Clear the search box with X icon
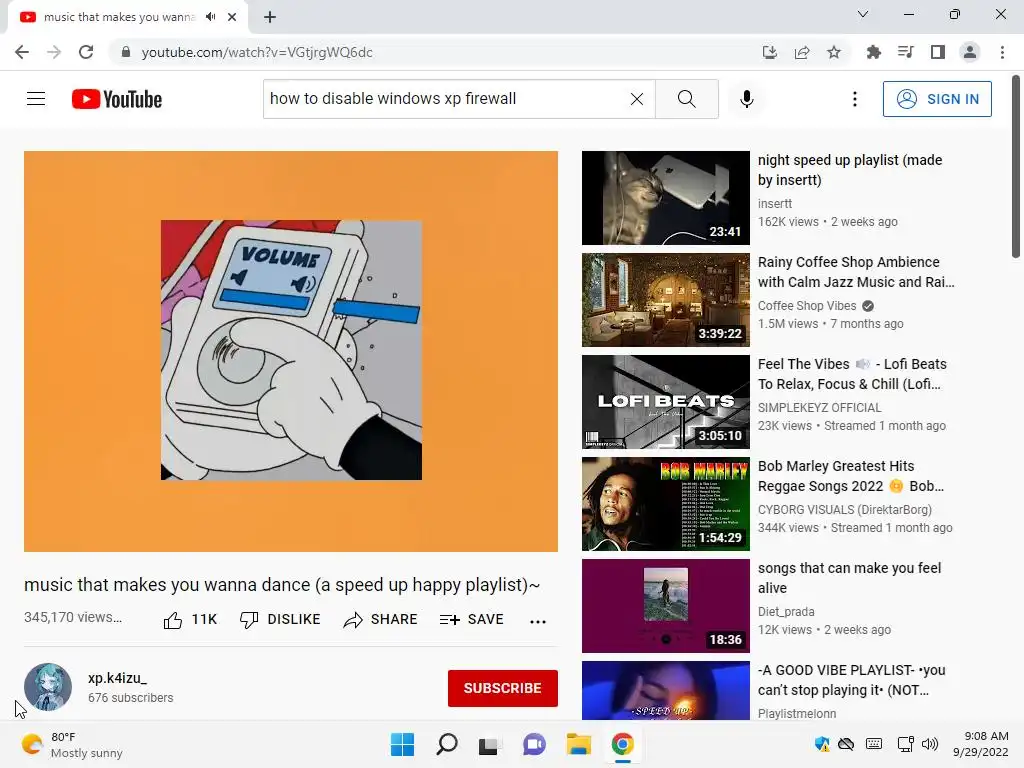 point(637,99)
